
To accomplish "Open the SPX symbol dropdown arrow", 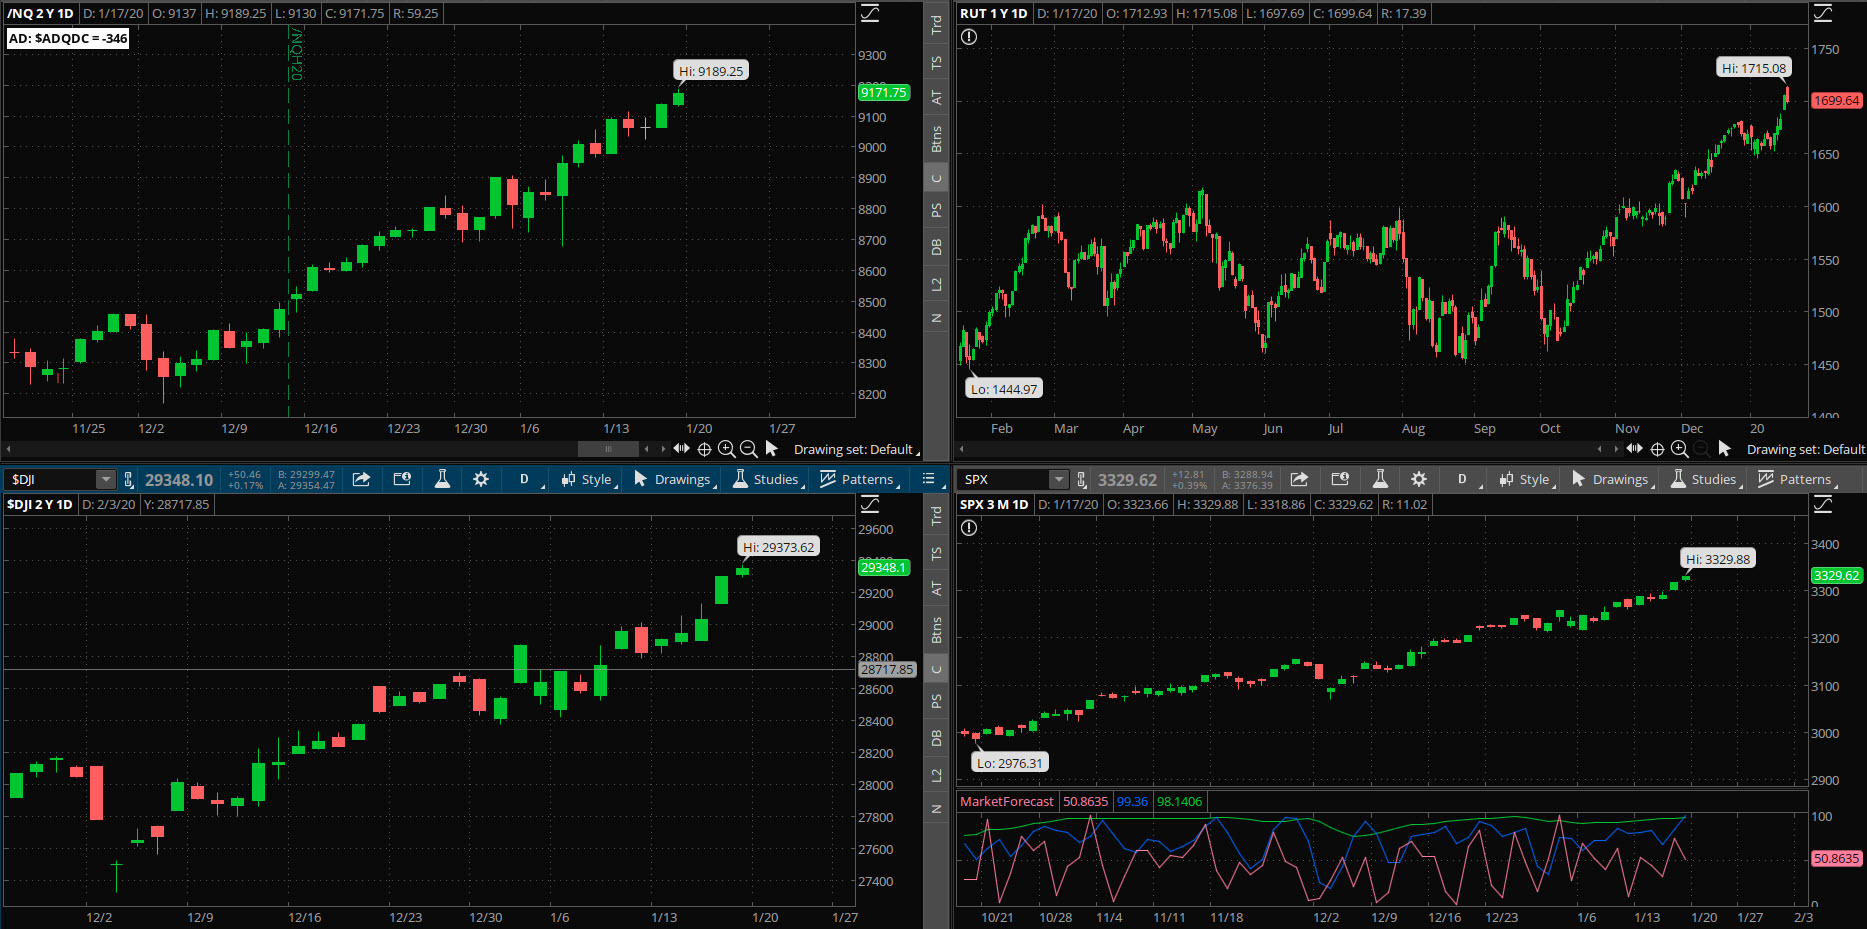I will 1059,480.
